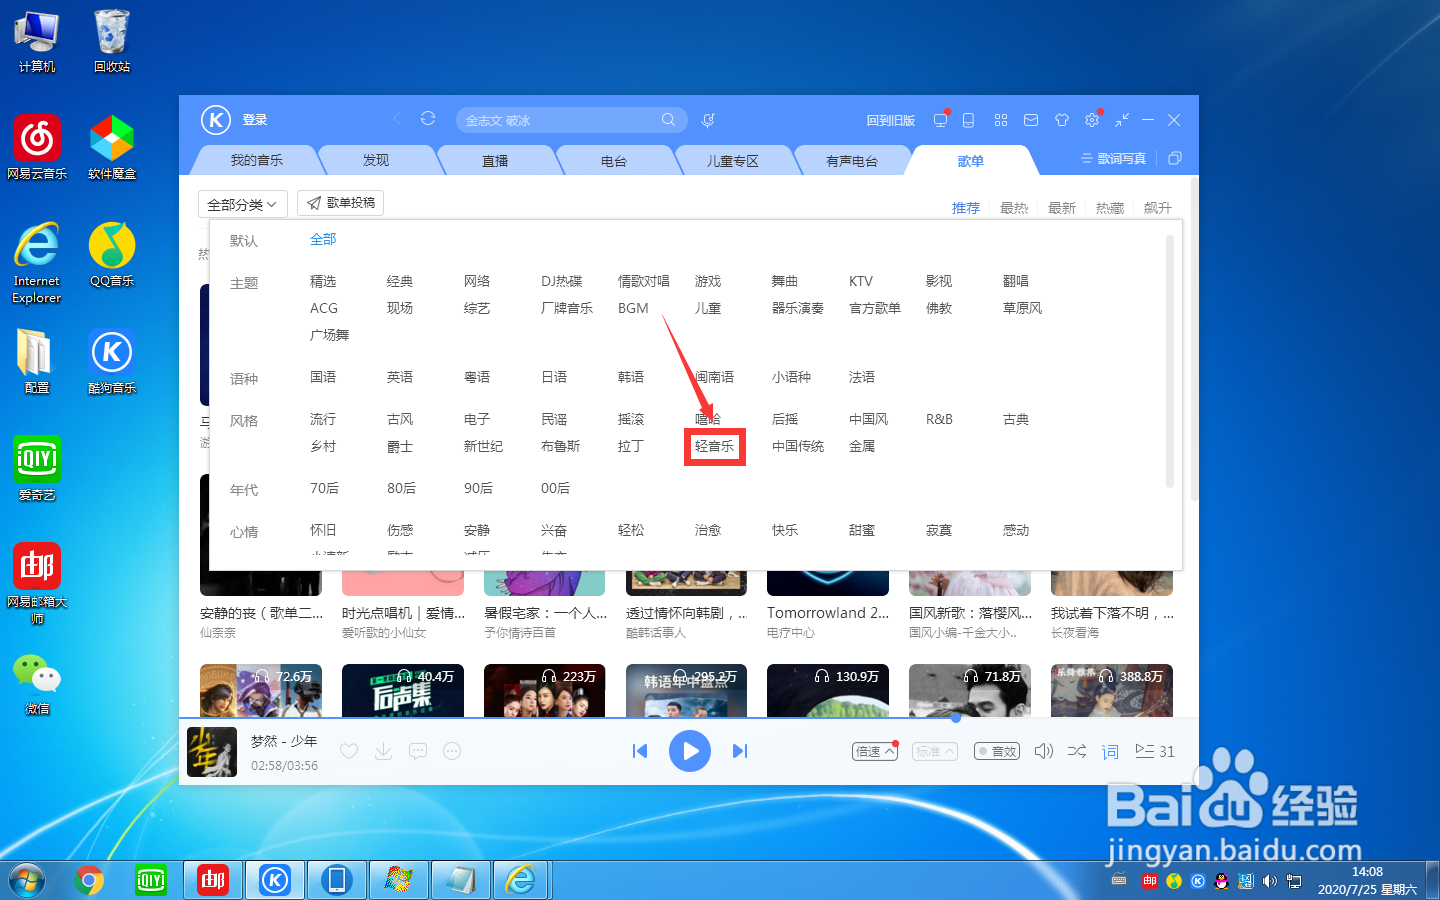Click the volume speaker icon
The height and width of the screenshot is (900, 1440).
1043,751
